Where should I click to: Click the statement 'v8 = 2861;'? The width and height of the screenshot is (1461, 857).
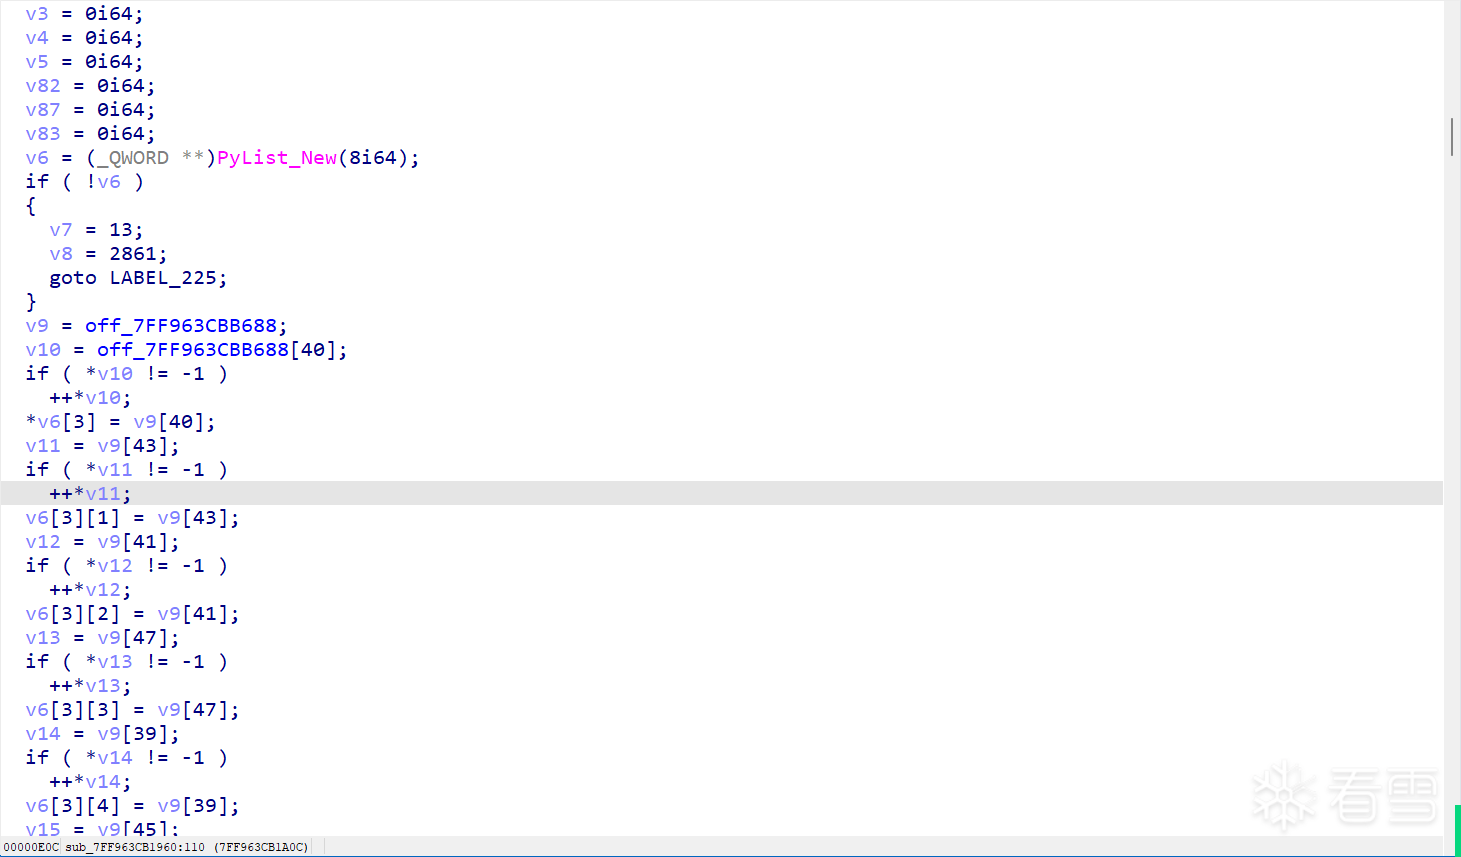pyautogui.click(x=108, y=254)
